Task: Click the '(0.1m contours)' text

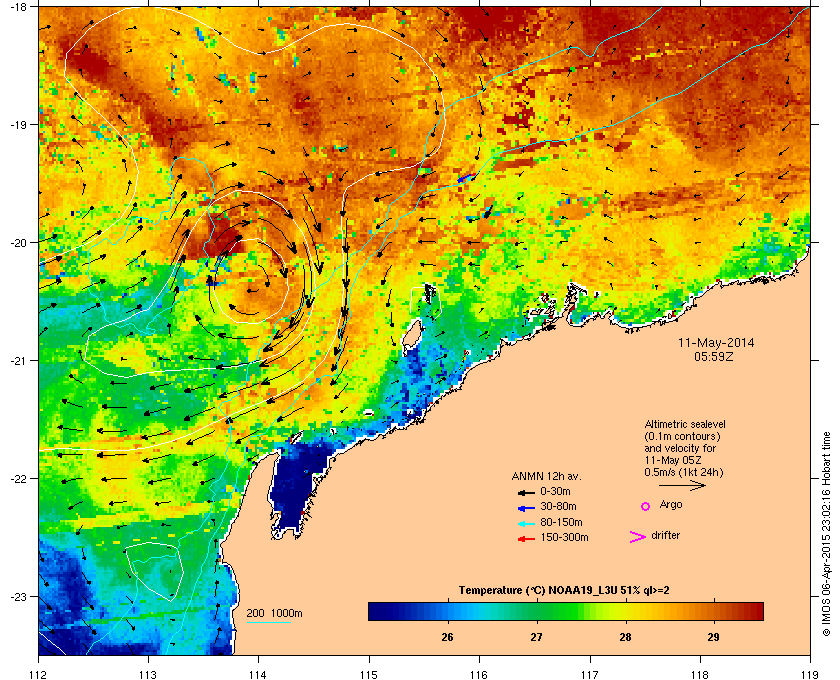Action: 682,436
